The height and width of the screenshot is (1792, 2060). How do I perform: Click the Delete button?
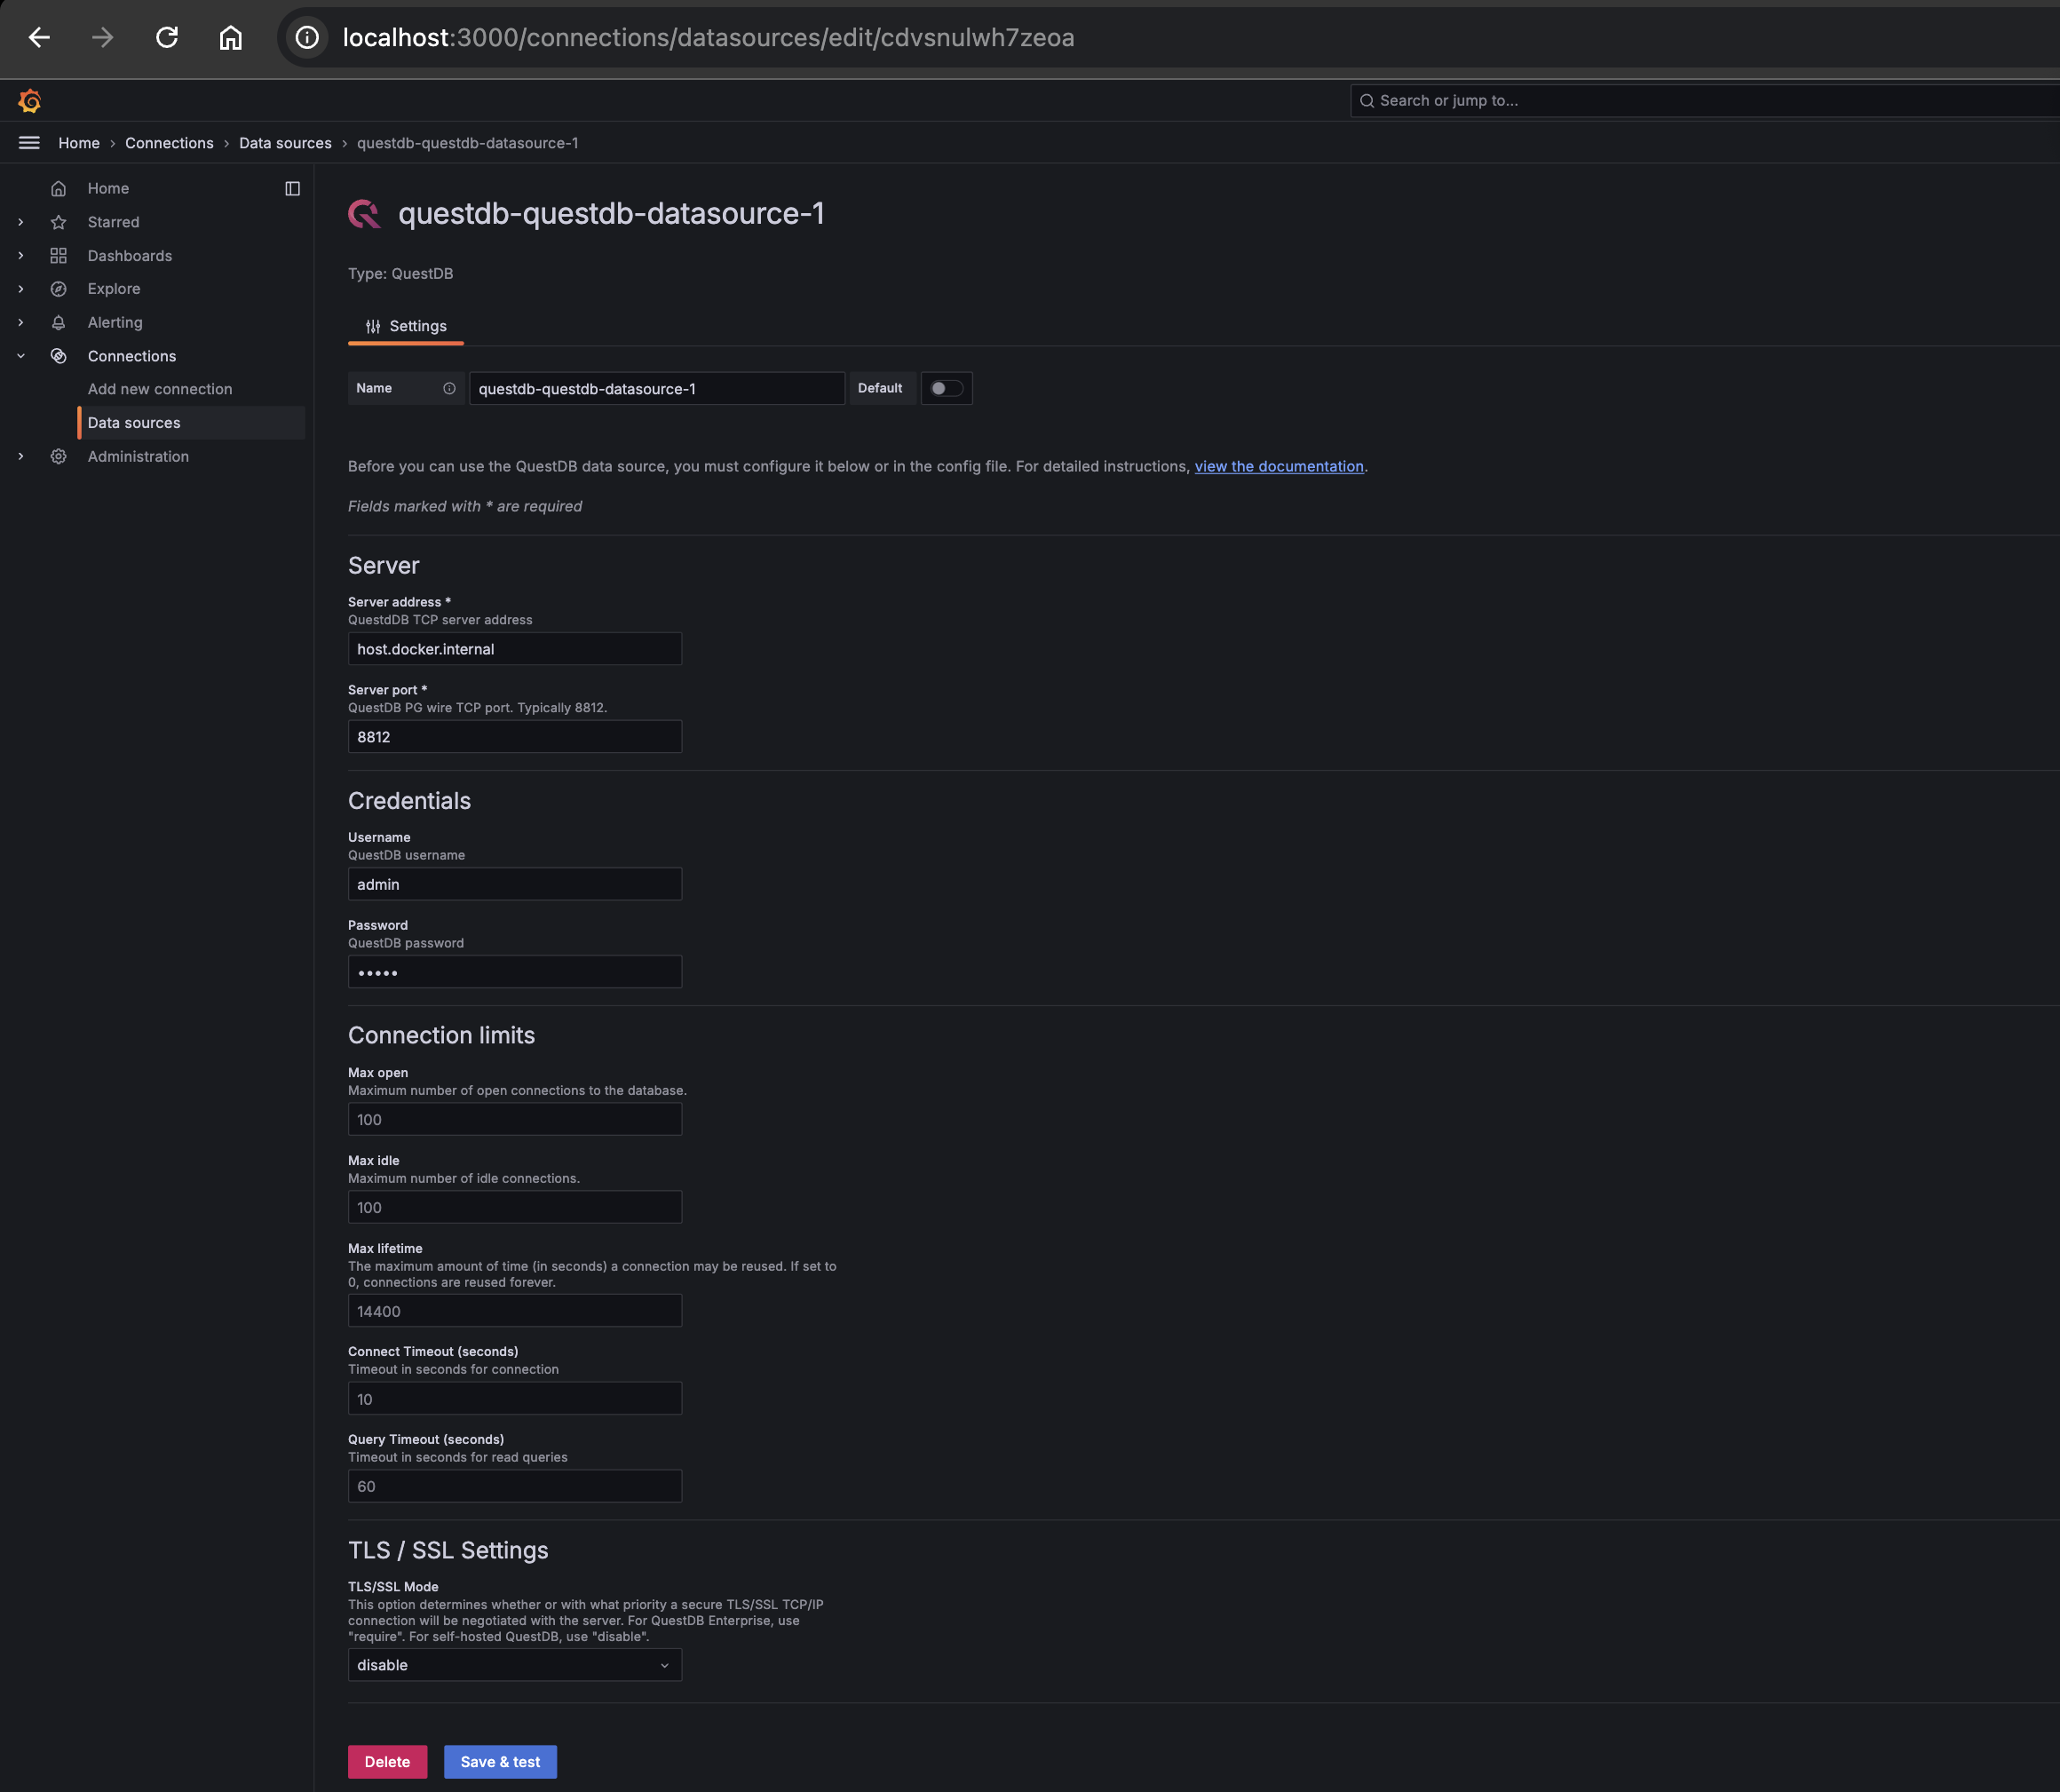(387, 1762)
